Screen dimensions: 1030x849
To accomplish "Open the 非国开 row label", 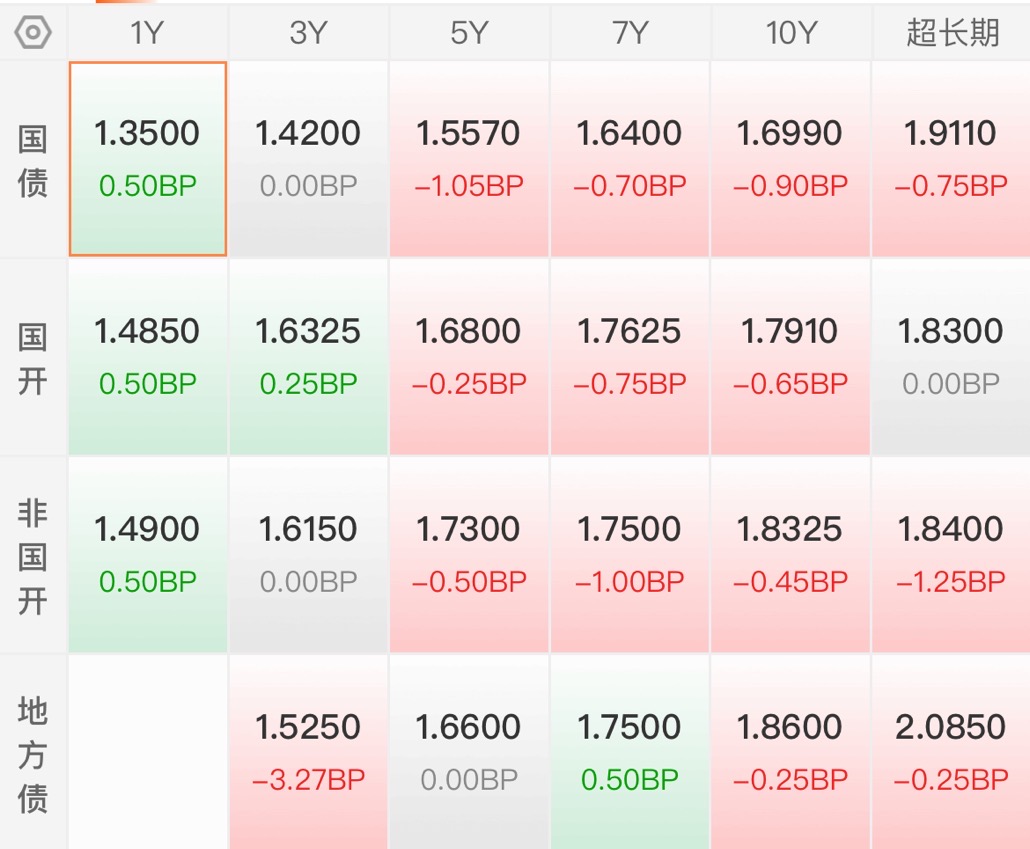I will point(33,556).
